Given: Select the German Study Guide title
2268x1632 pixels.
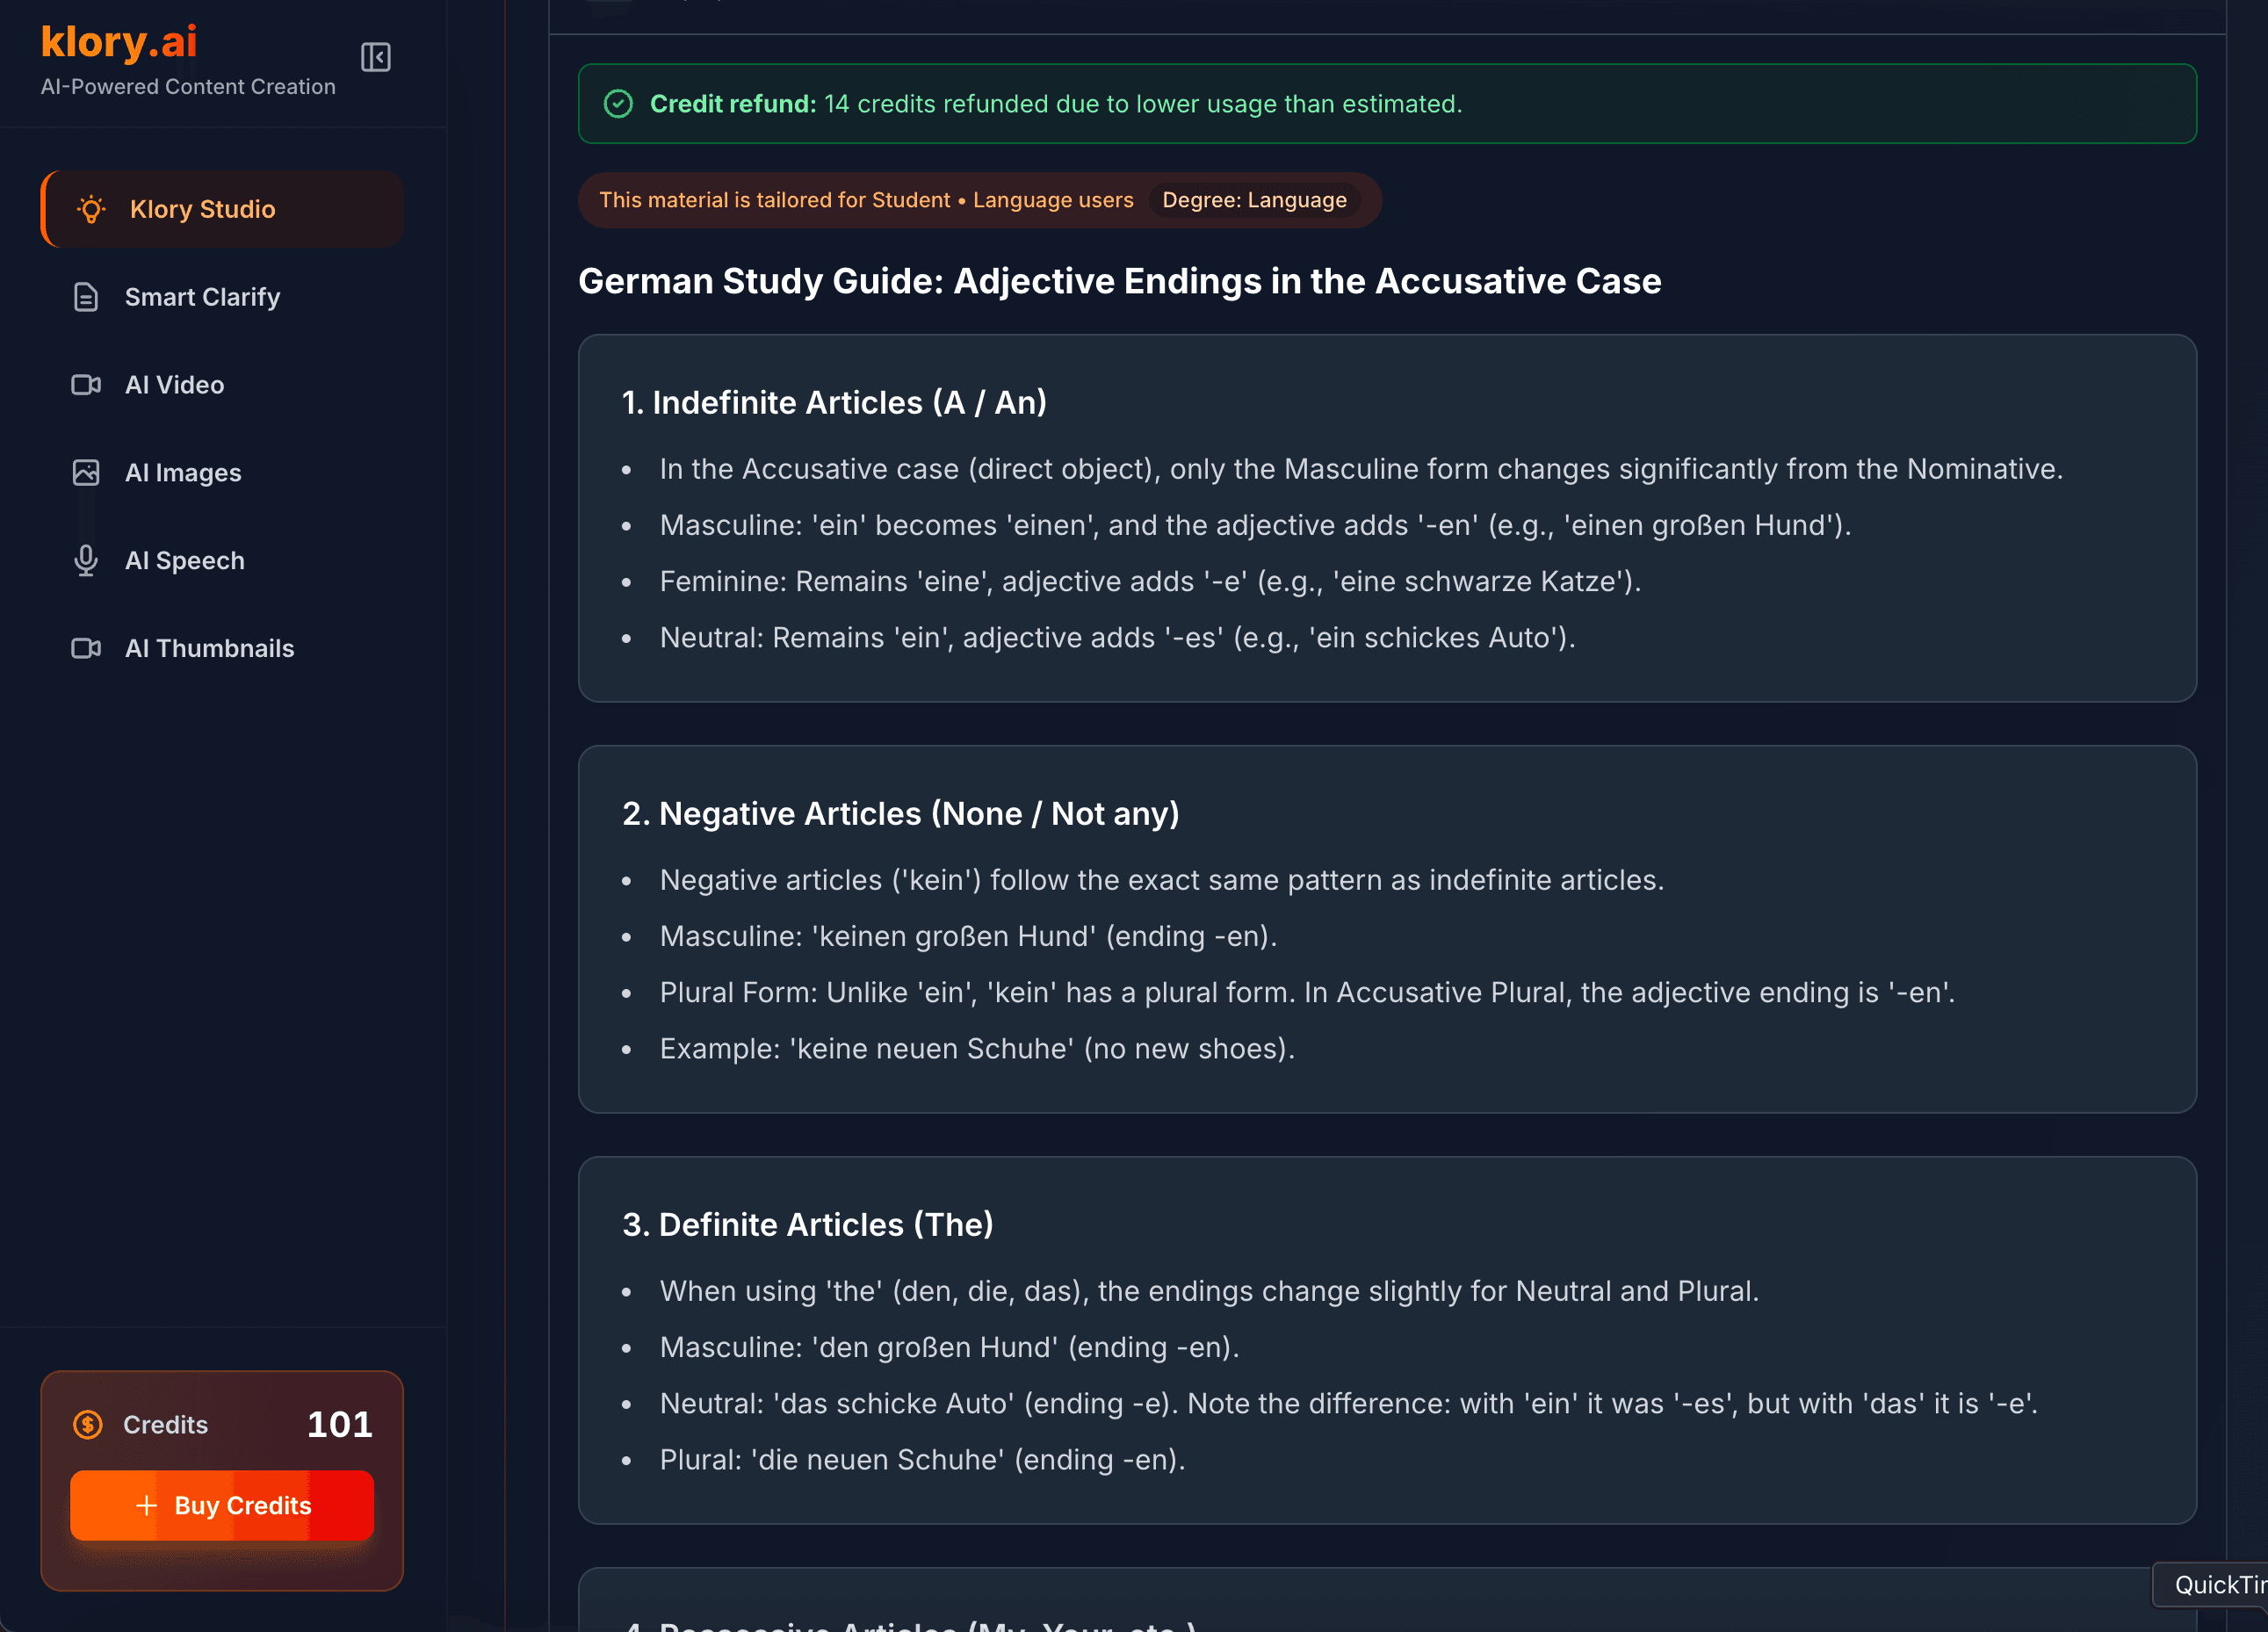Looking at the screenshot, I should coord(1118,281).
